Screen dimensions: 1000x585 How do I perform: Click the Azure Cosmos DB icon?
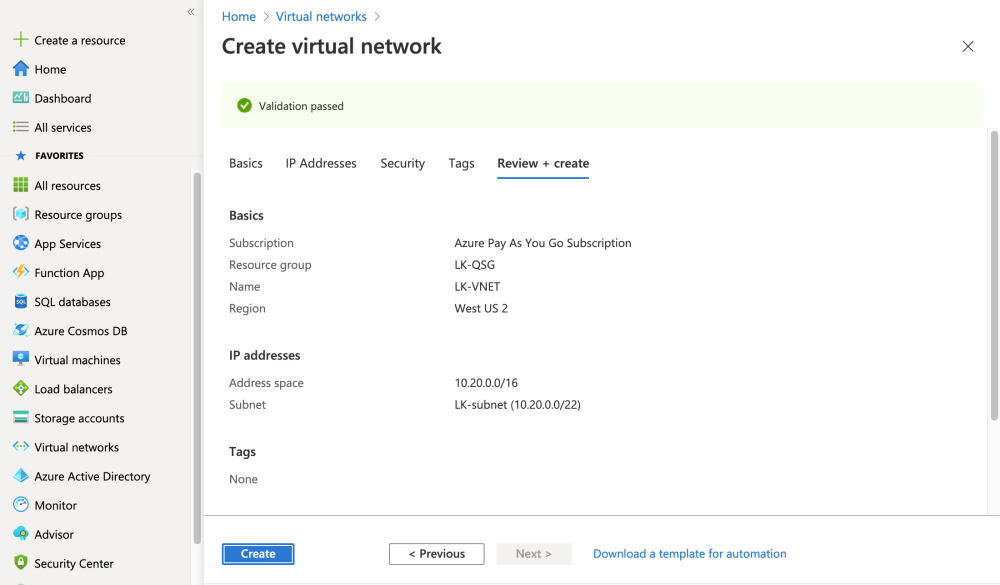tap(20, 330)
